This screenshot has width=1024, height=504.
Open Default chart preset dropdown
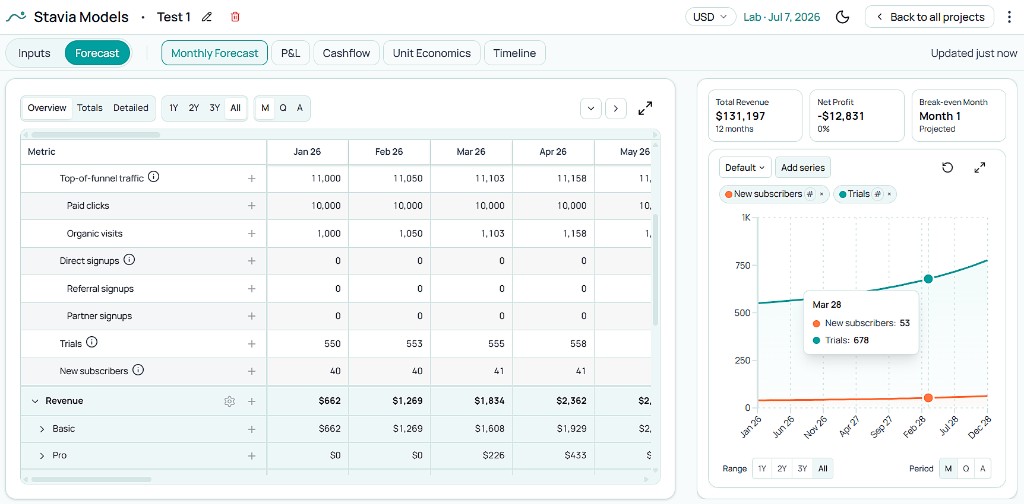pyautogui.click(x=745, y=168)
